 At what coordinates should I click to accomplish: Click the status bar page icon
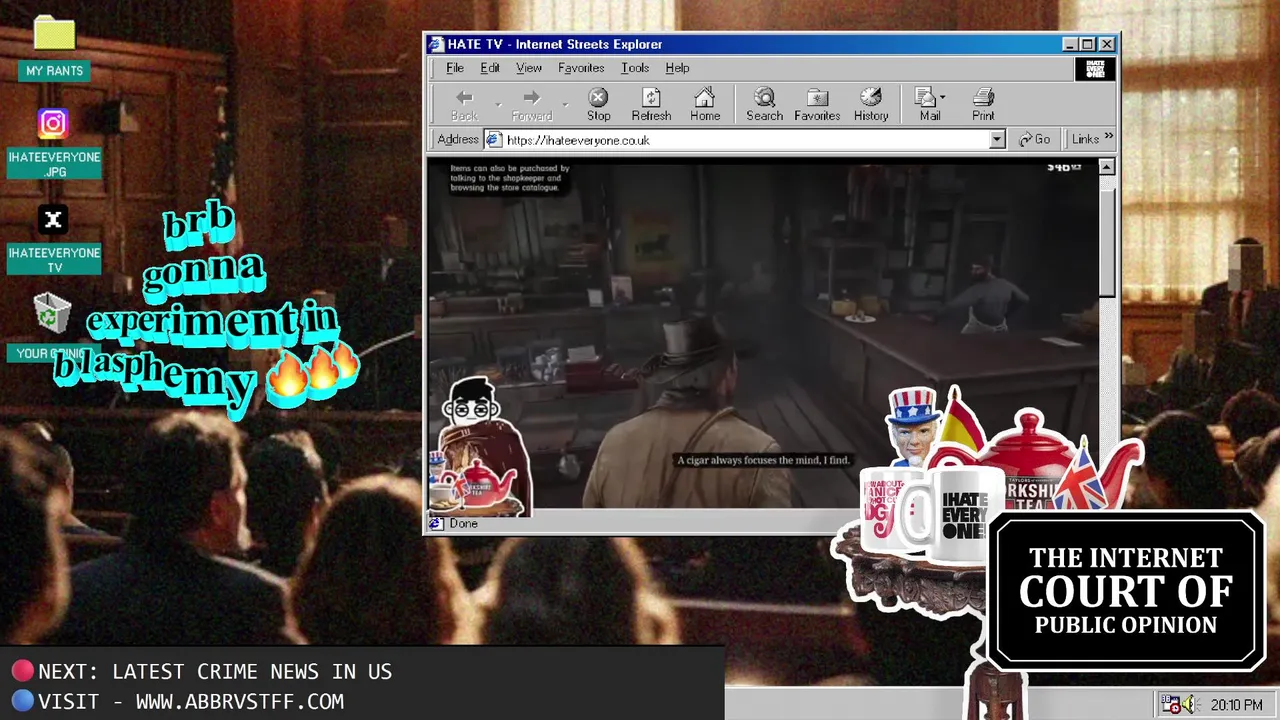click(437, 523)
